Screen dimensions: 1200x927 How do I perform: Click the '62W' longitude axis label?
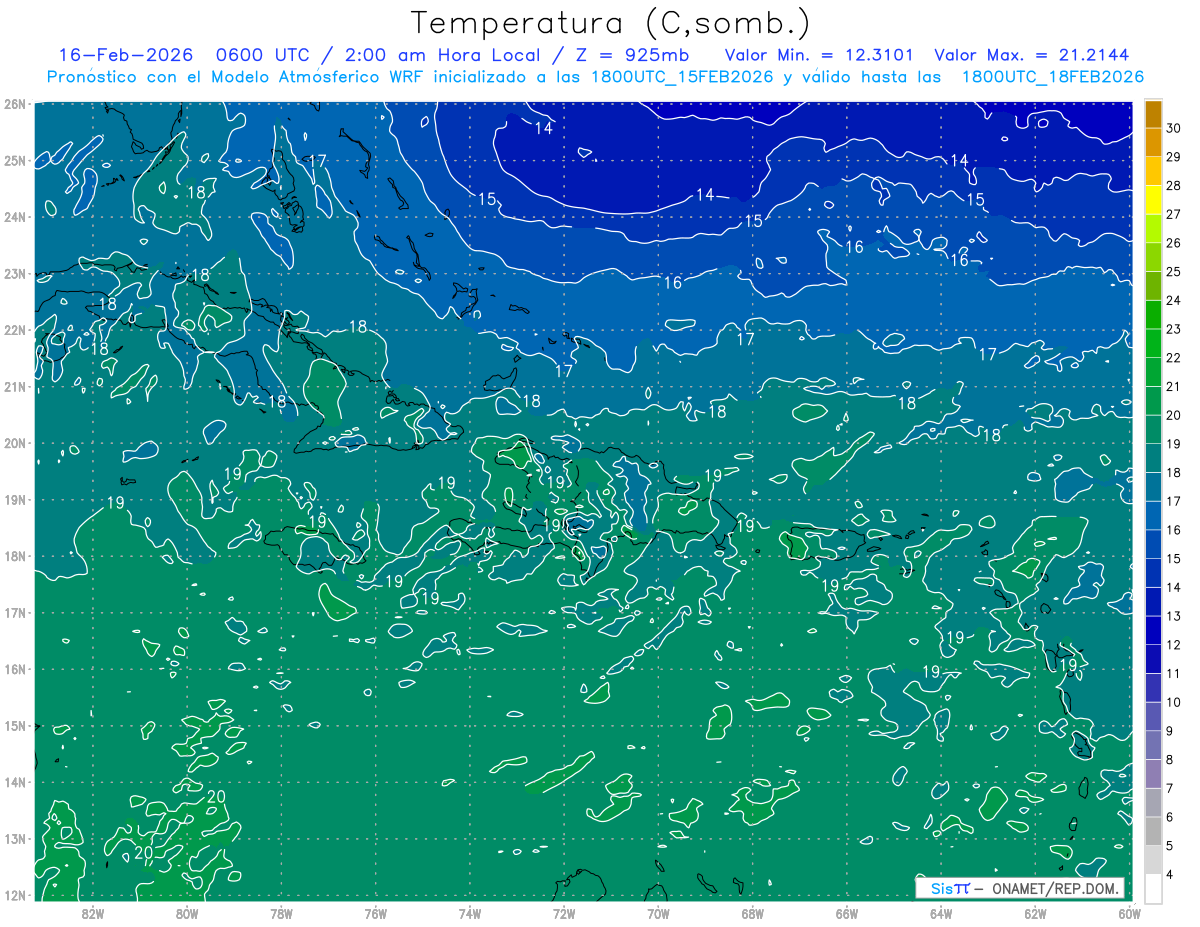(1035, 912)
